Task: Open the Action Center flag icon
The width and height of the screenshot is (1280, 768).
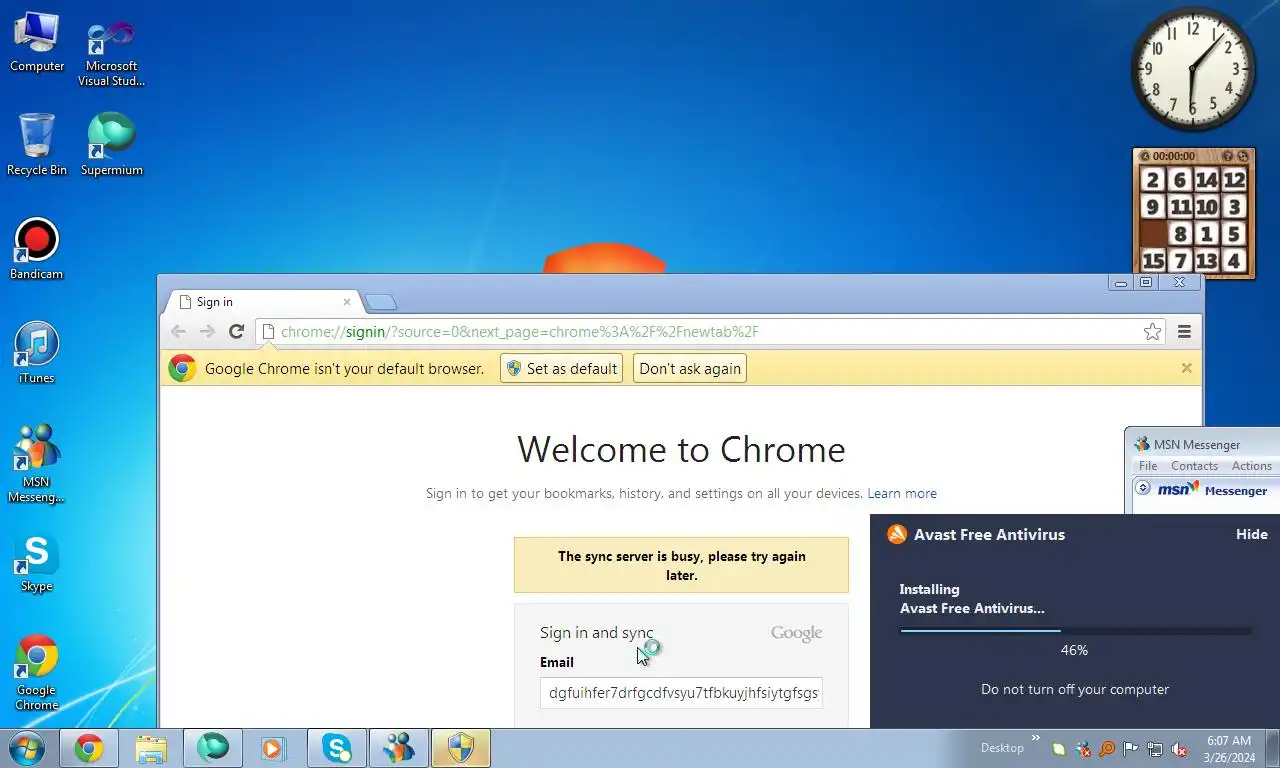Action: click(x=1131, y=749)
